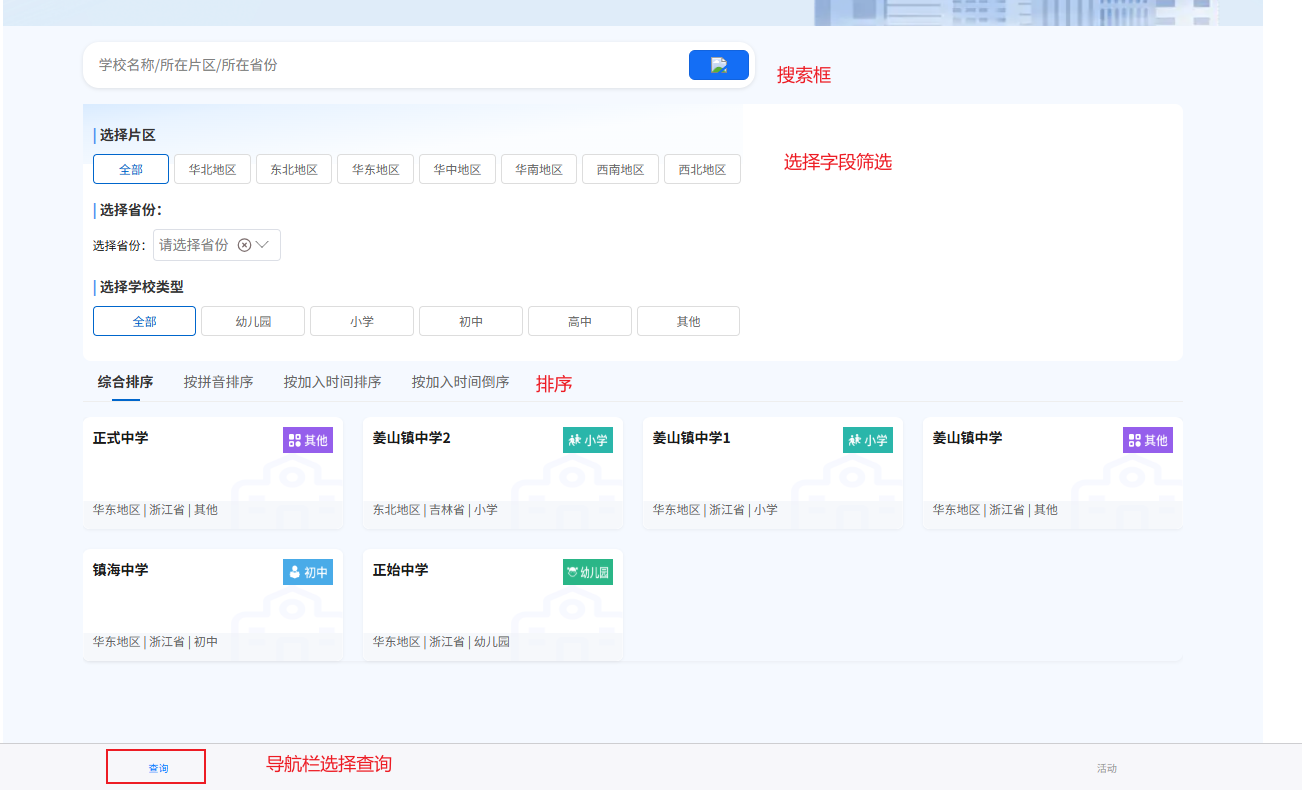Select the 西南地区 region filter

620,170
